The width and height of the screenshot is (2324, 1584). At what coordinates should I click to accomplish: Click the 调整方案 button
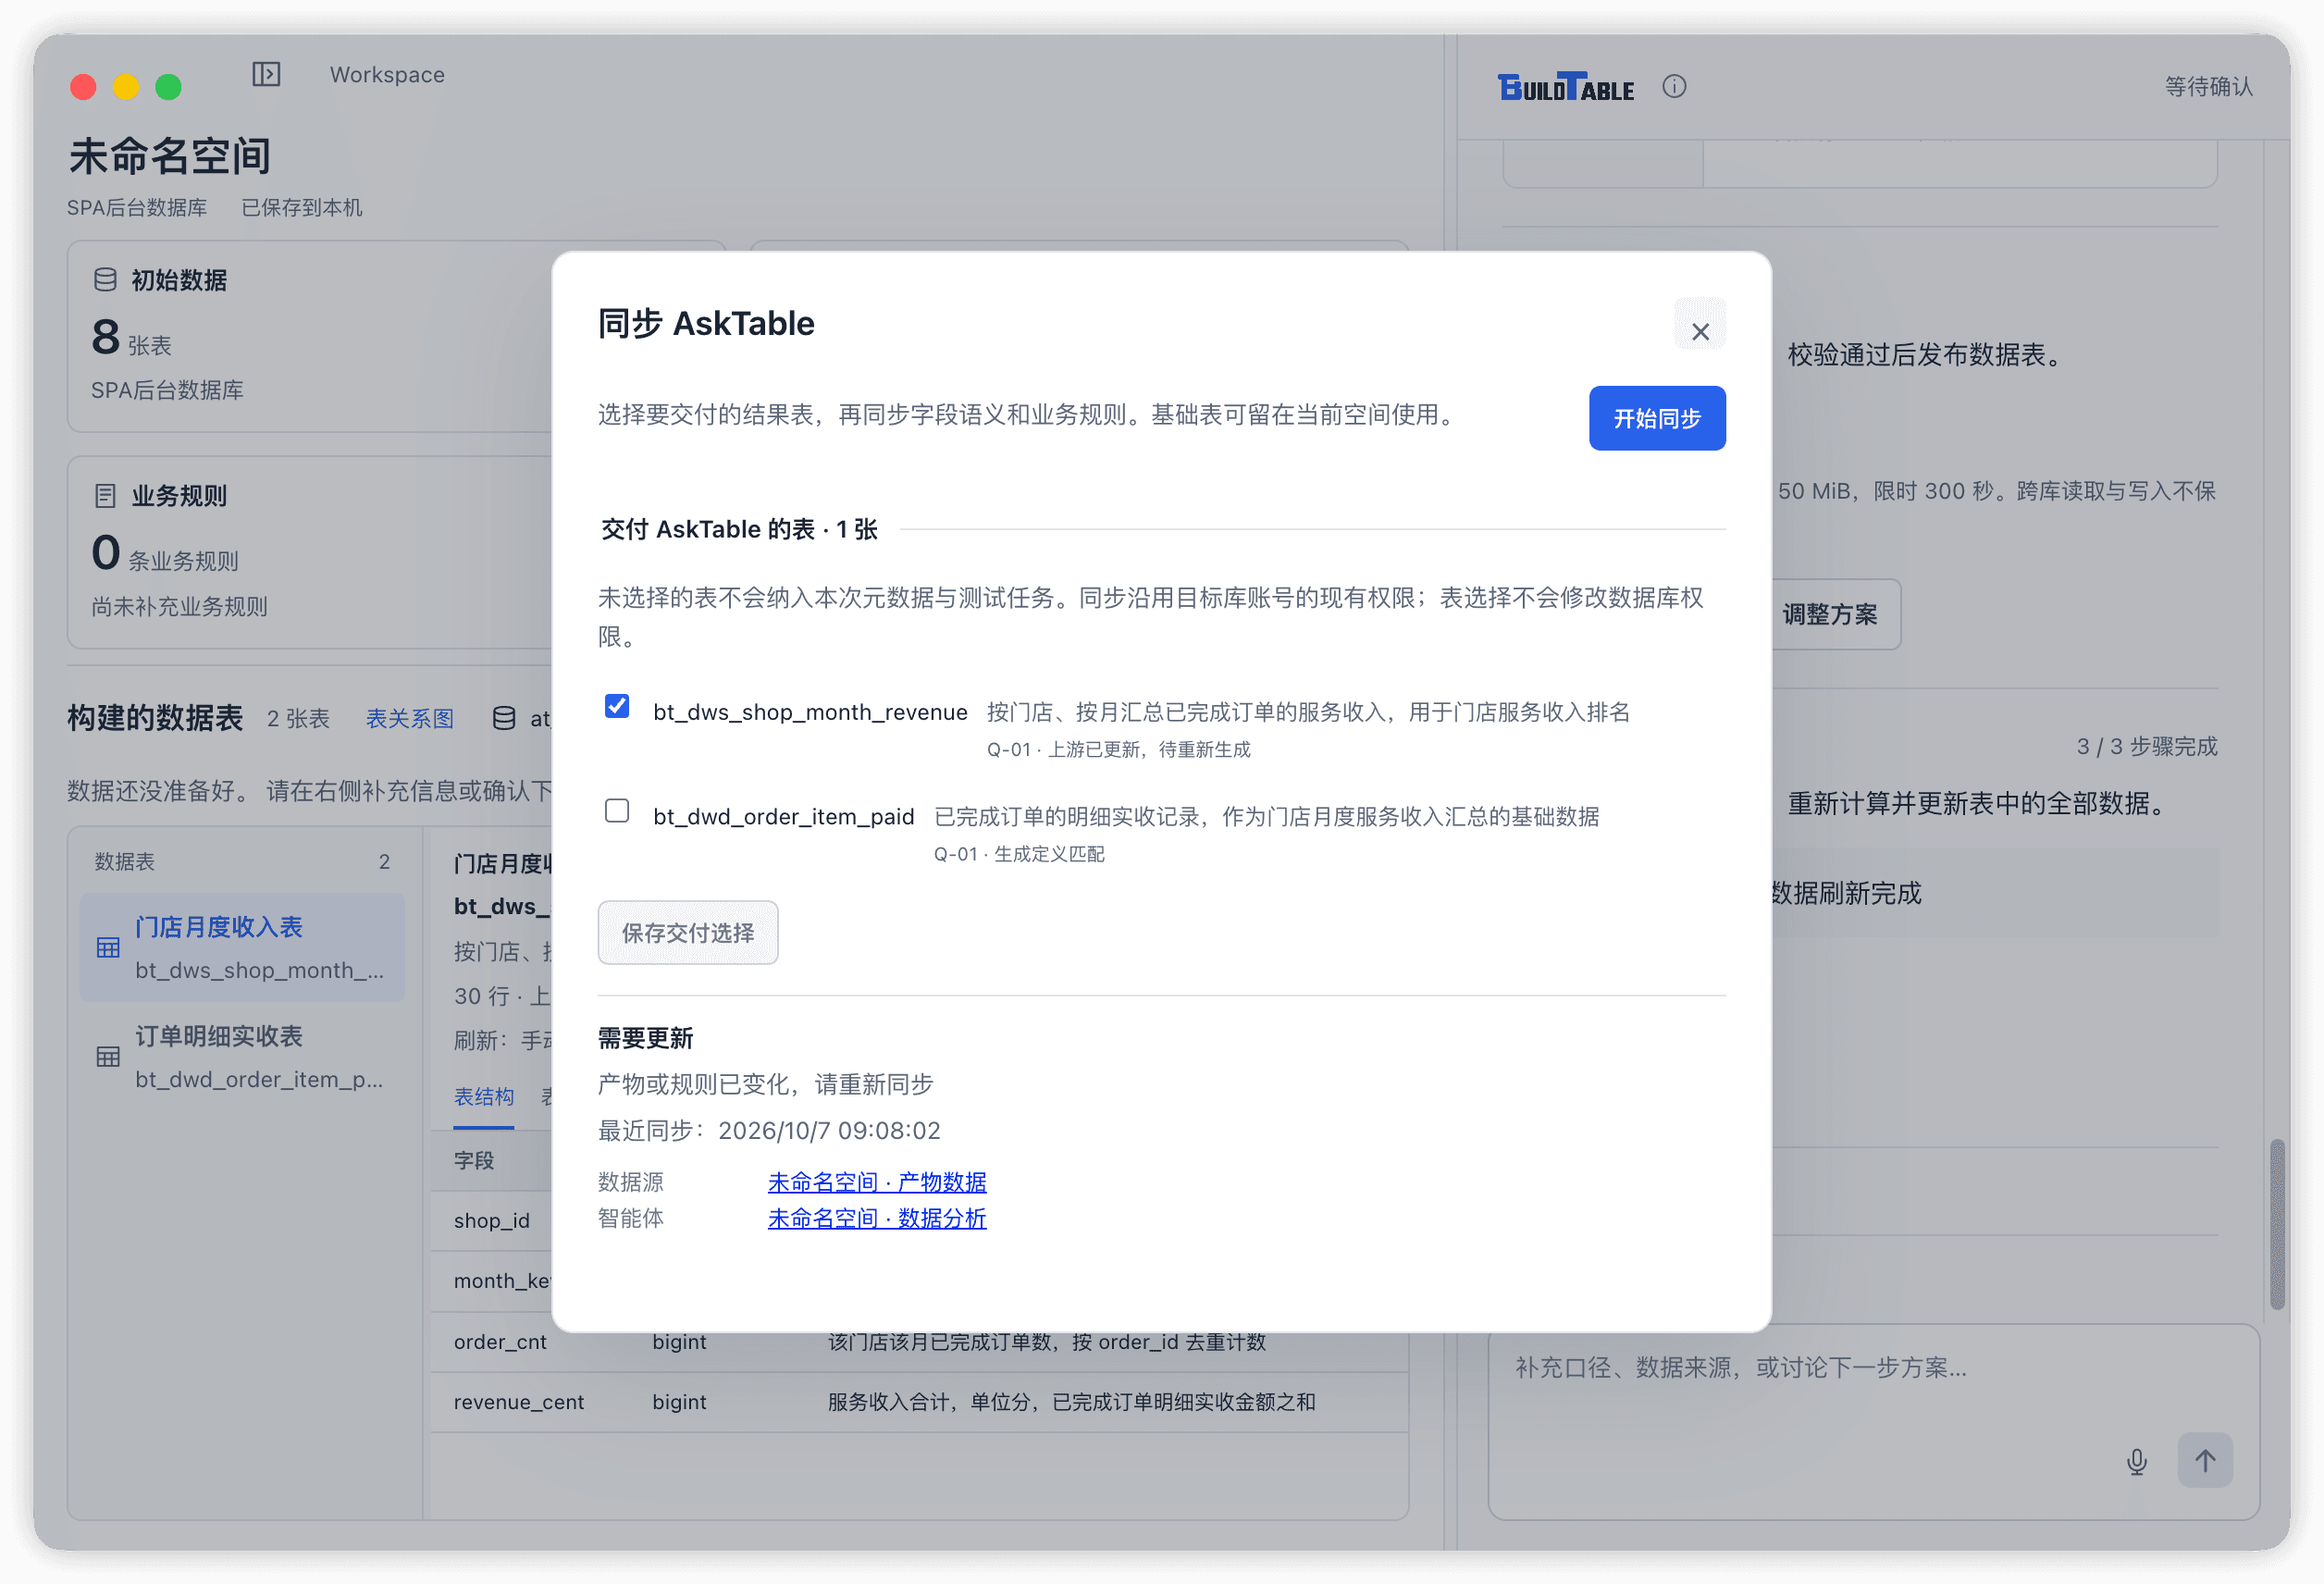(x=1830, y=614)
